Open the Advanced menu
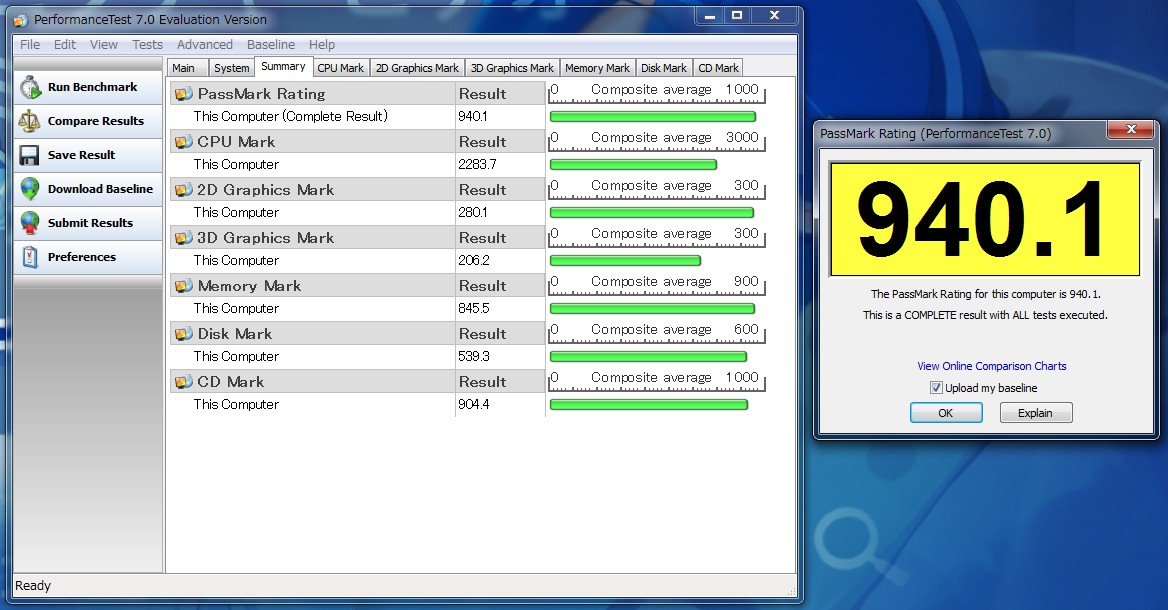This screenshot has width=1168, height=610. [205, 45]
